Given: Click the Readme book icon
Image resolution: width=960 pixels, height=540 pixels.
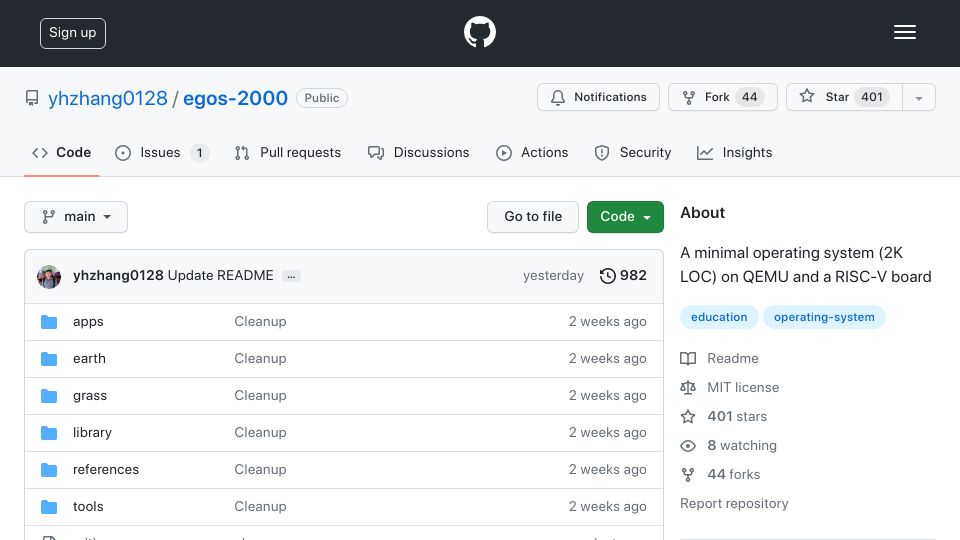Looking at the screenshot, I should pos(688,359).
